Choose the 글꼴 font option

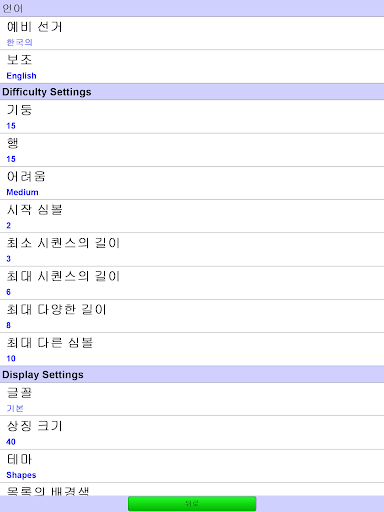tap(192, 399)
